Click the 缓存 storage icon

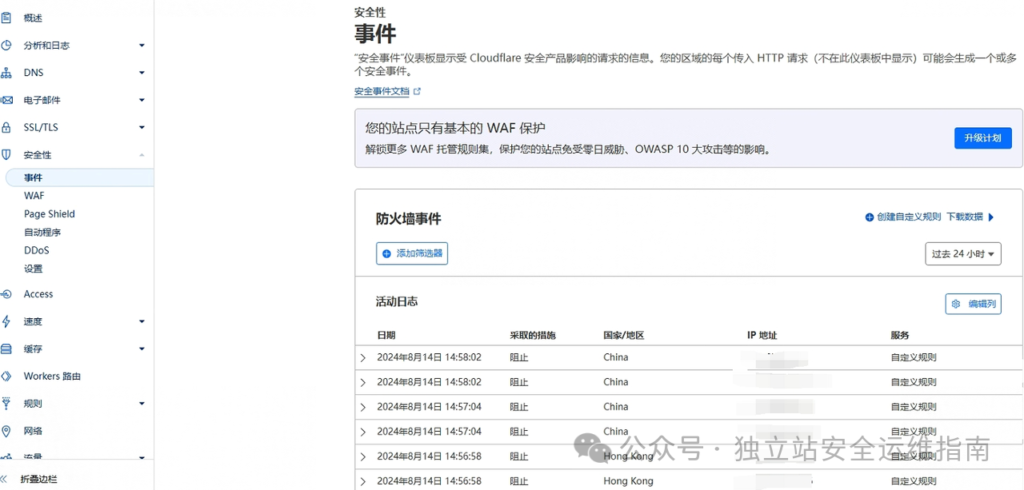(x=6, y=349)
